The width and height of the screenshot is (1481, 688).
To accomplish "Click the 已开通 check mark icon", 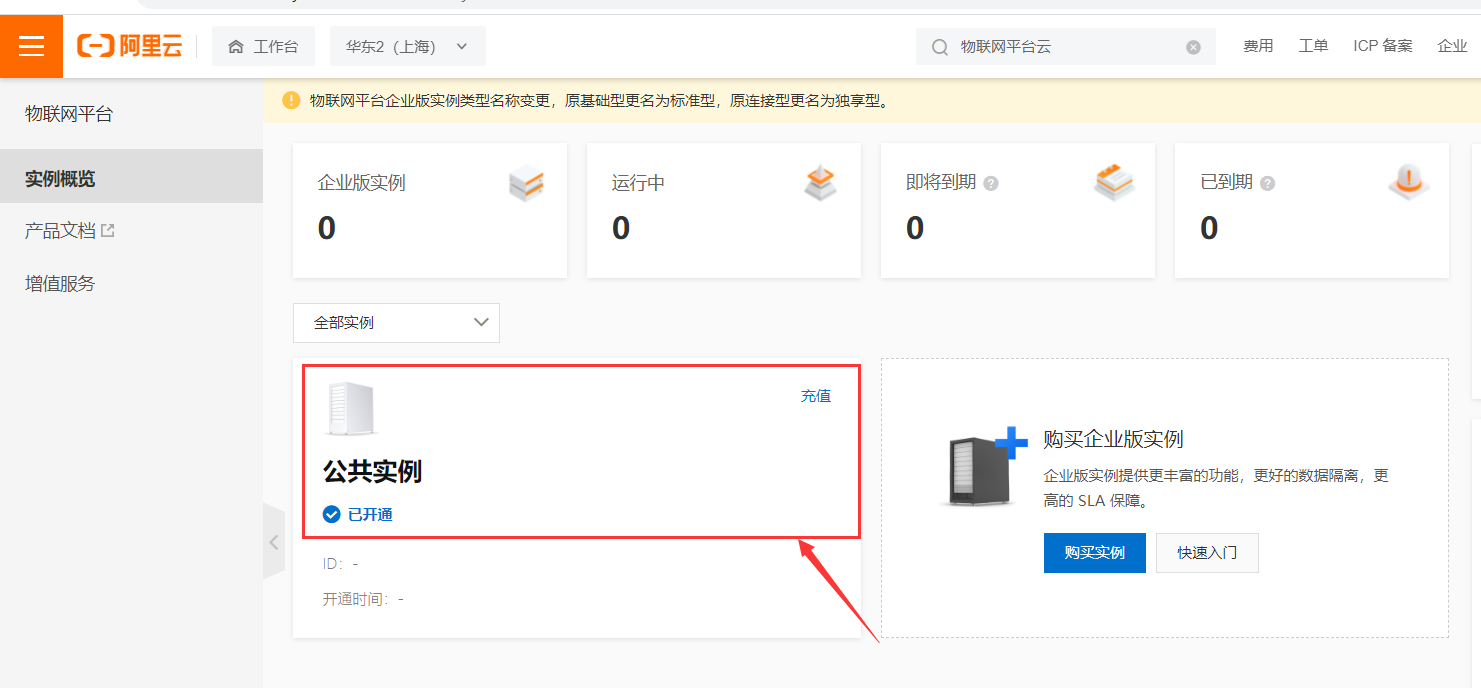I will pyautogui.click(x=332, y=514).
